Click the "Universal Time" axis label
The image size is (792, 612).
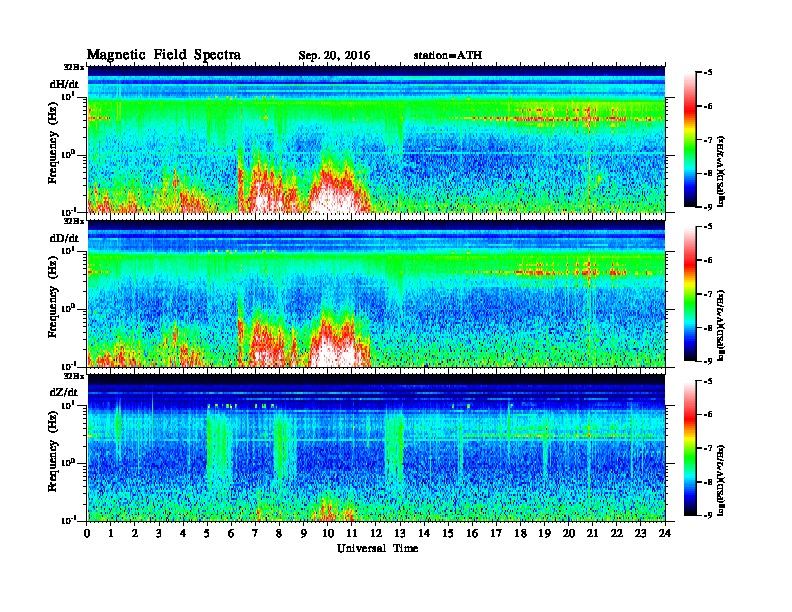click(377, 548)
